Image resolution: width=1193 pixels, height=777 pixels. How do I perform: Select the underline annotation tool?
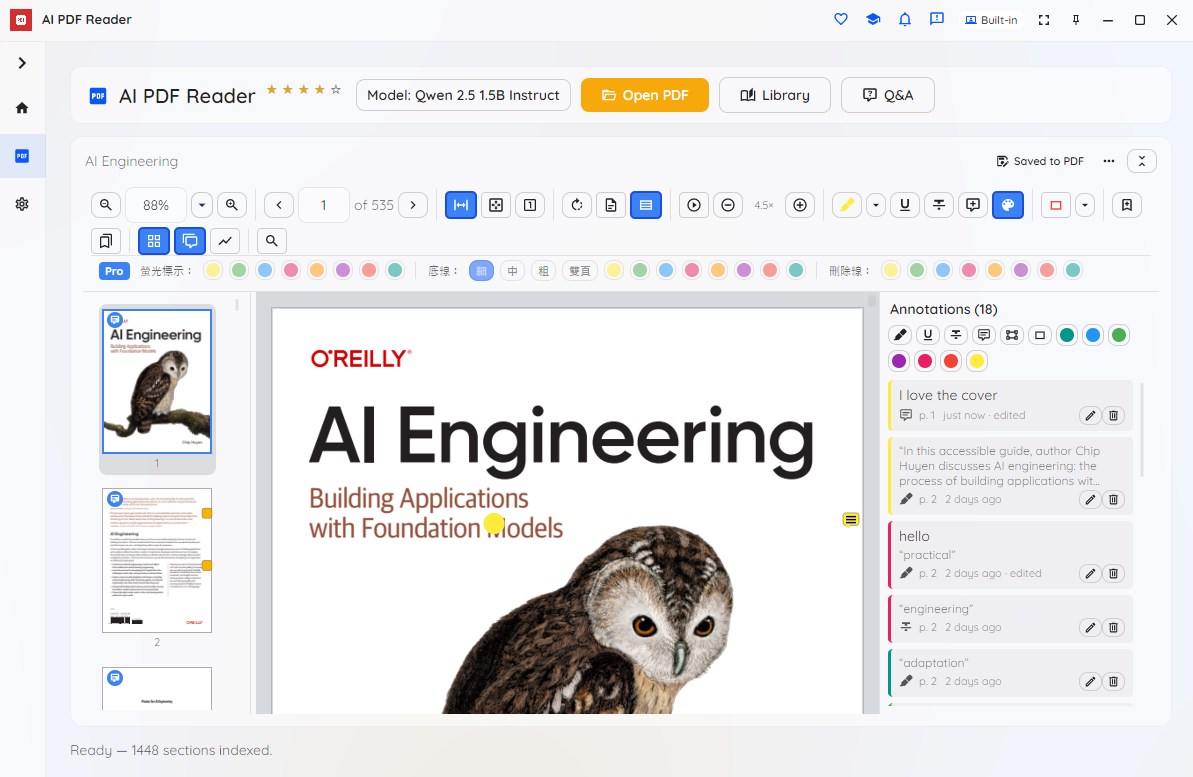905,205
